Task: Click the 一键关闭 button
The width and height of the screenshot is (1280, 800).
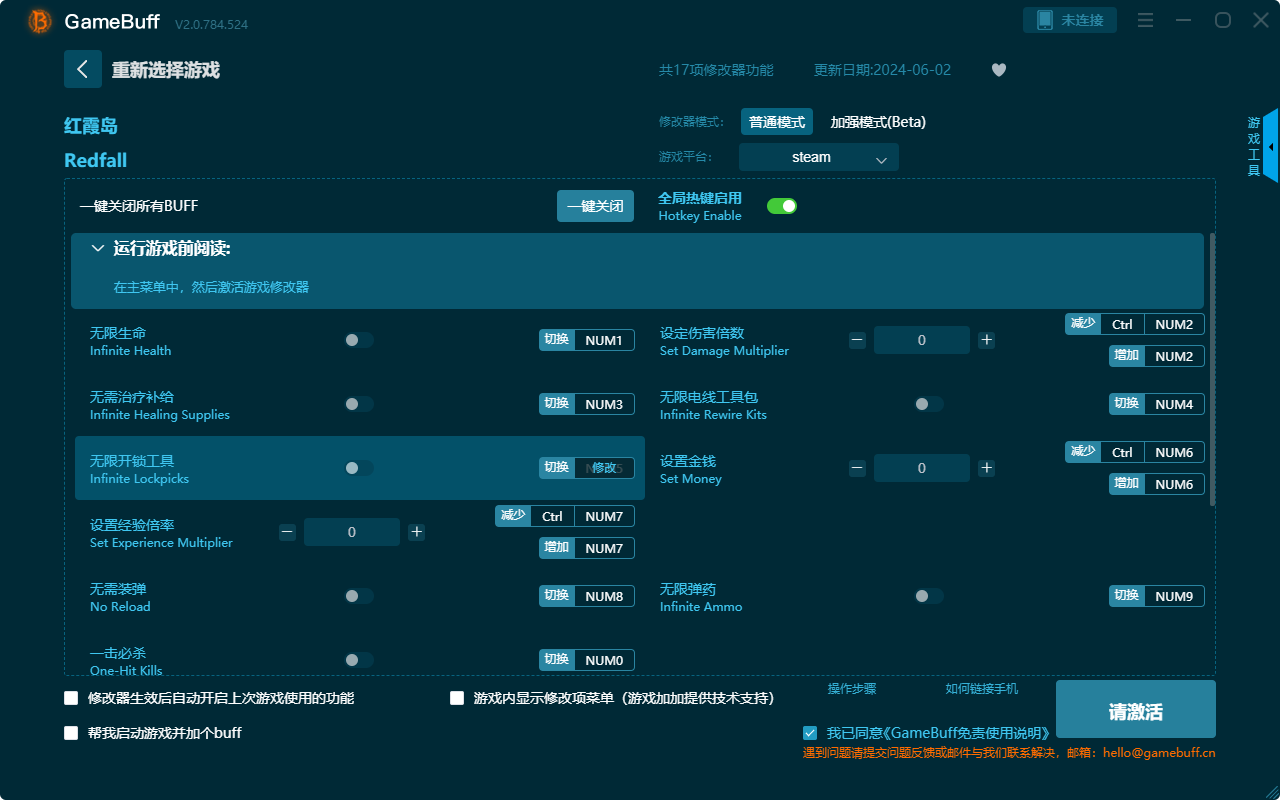Action: coord(595,206)
